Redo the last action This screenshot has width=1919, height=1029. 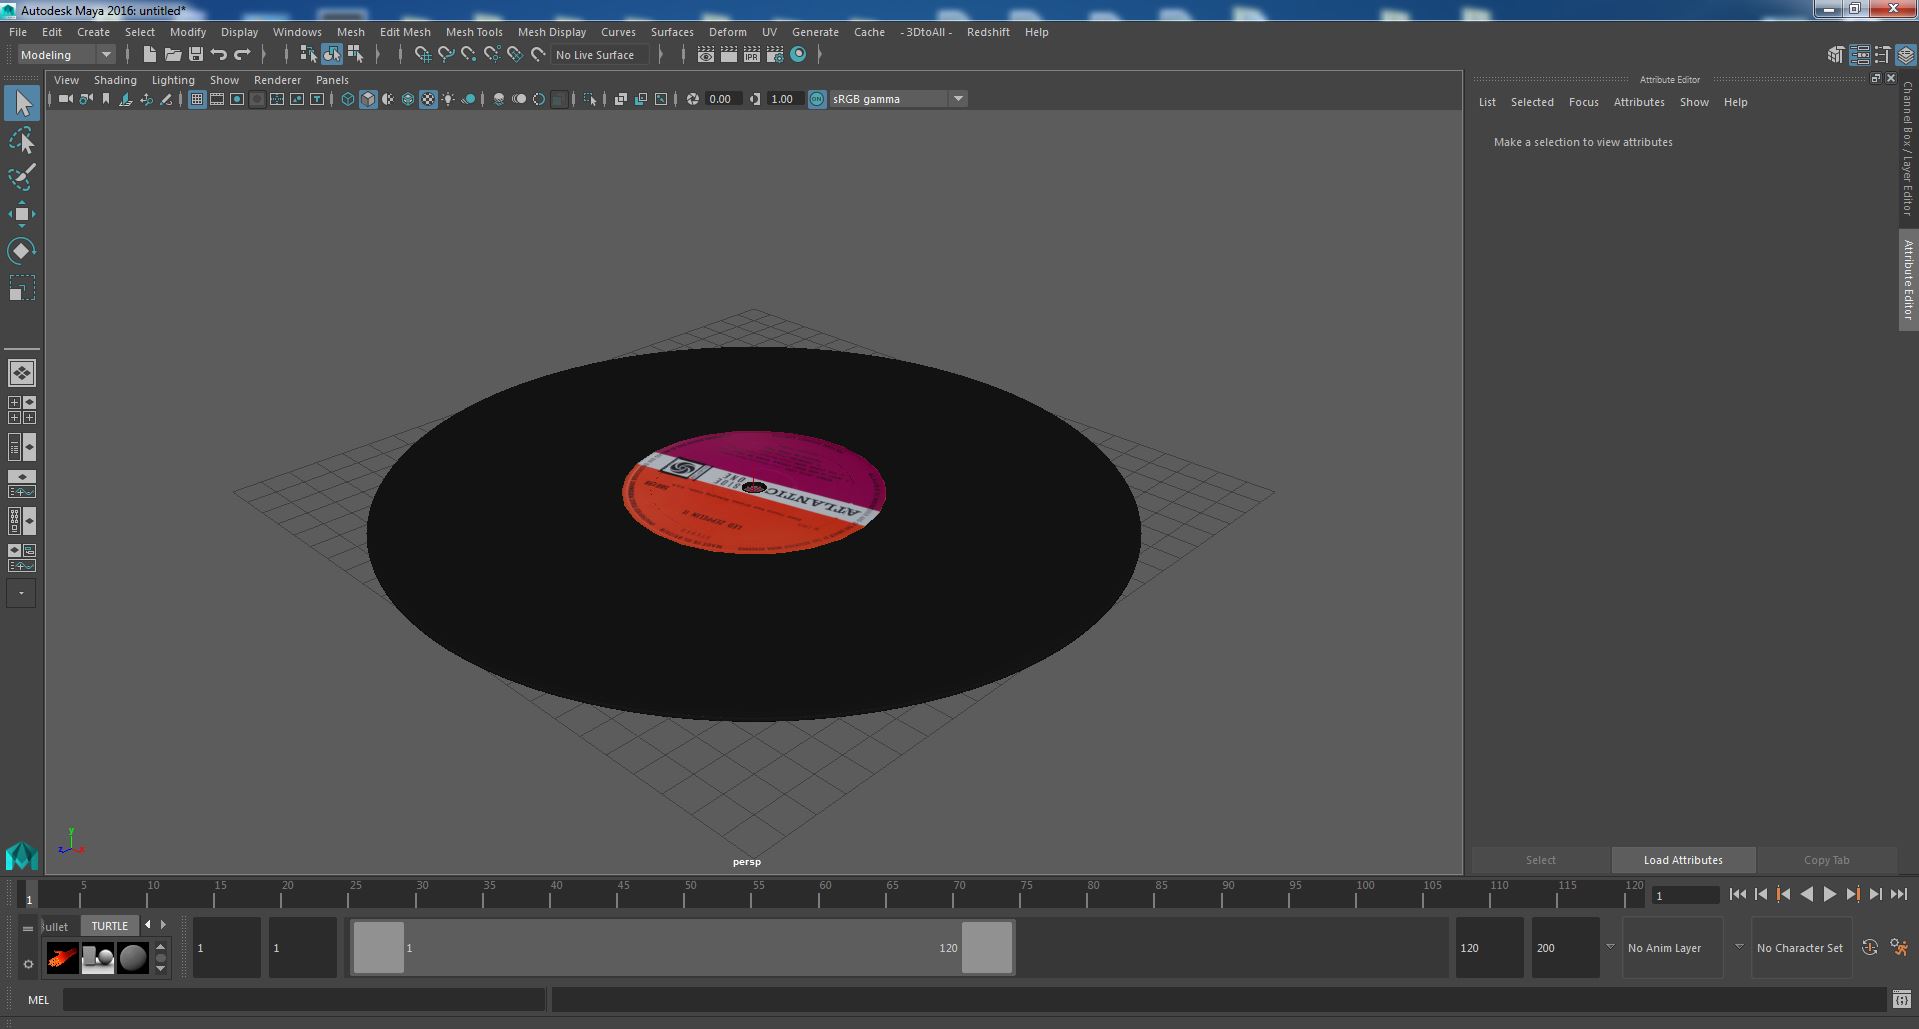pos(242,55)
